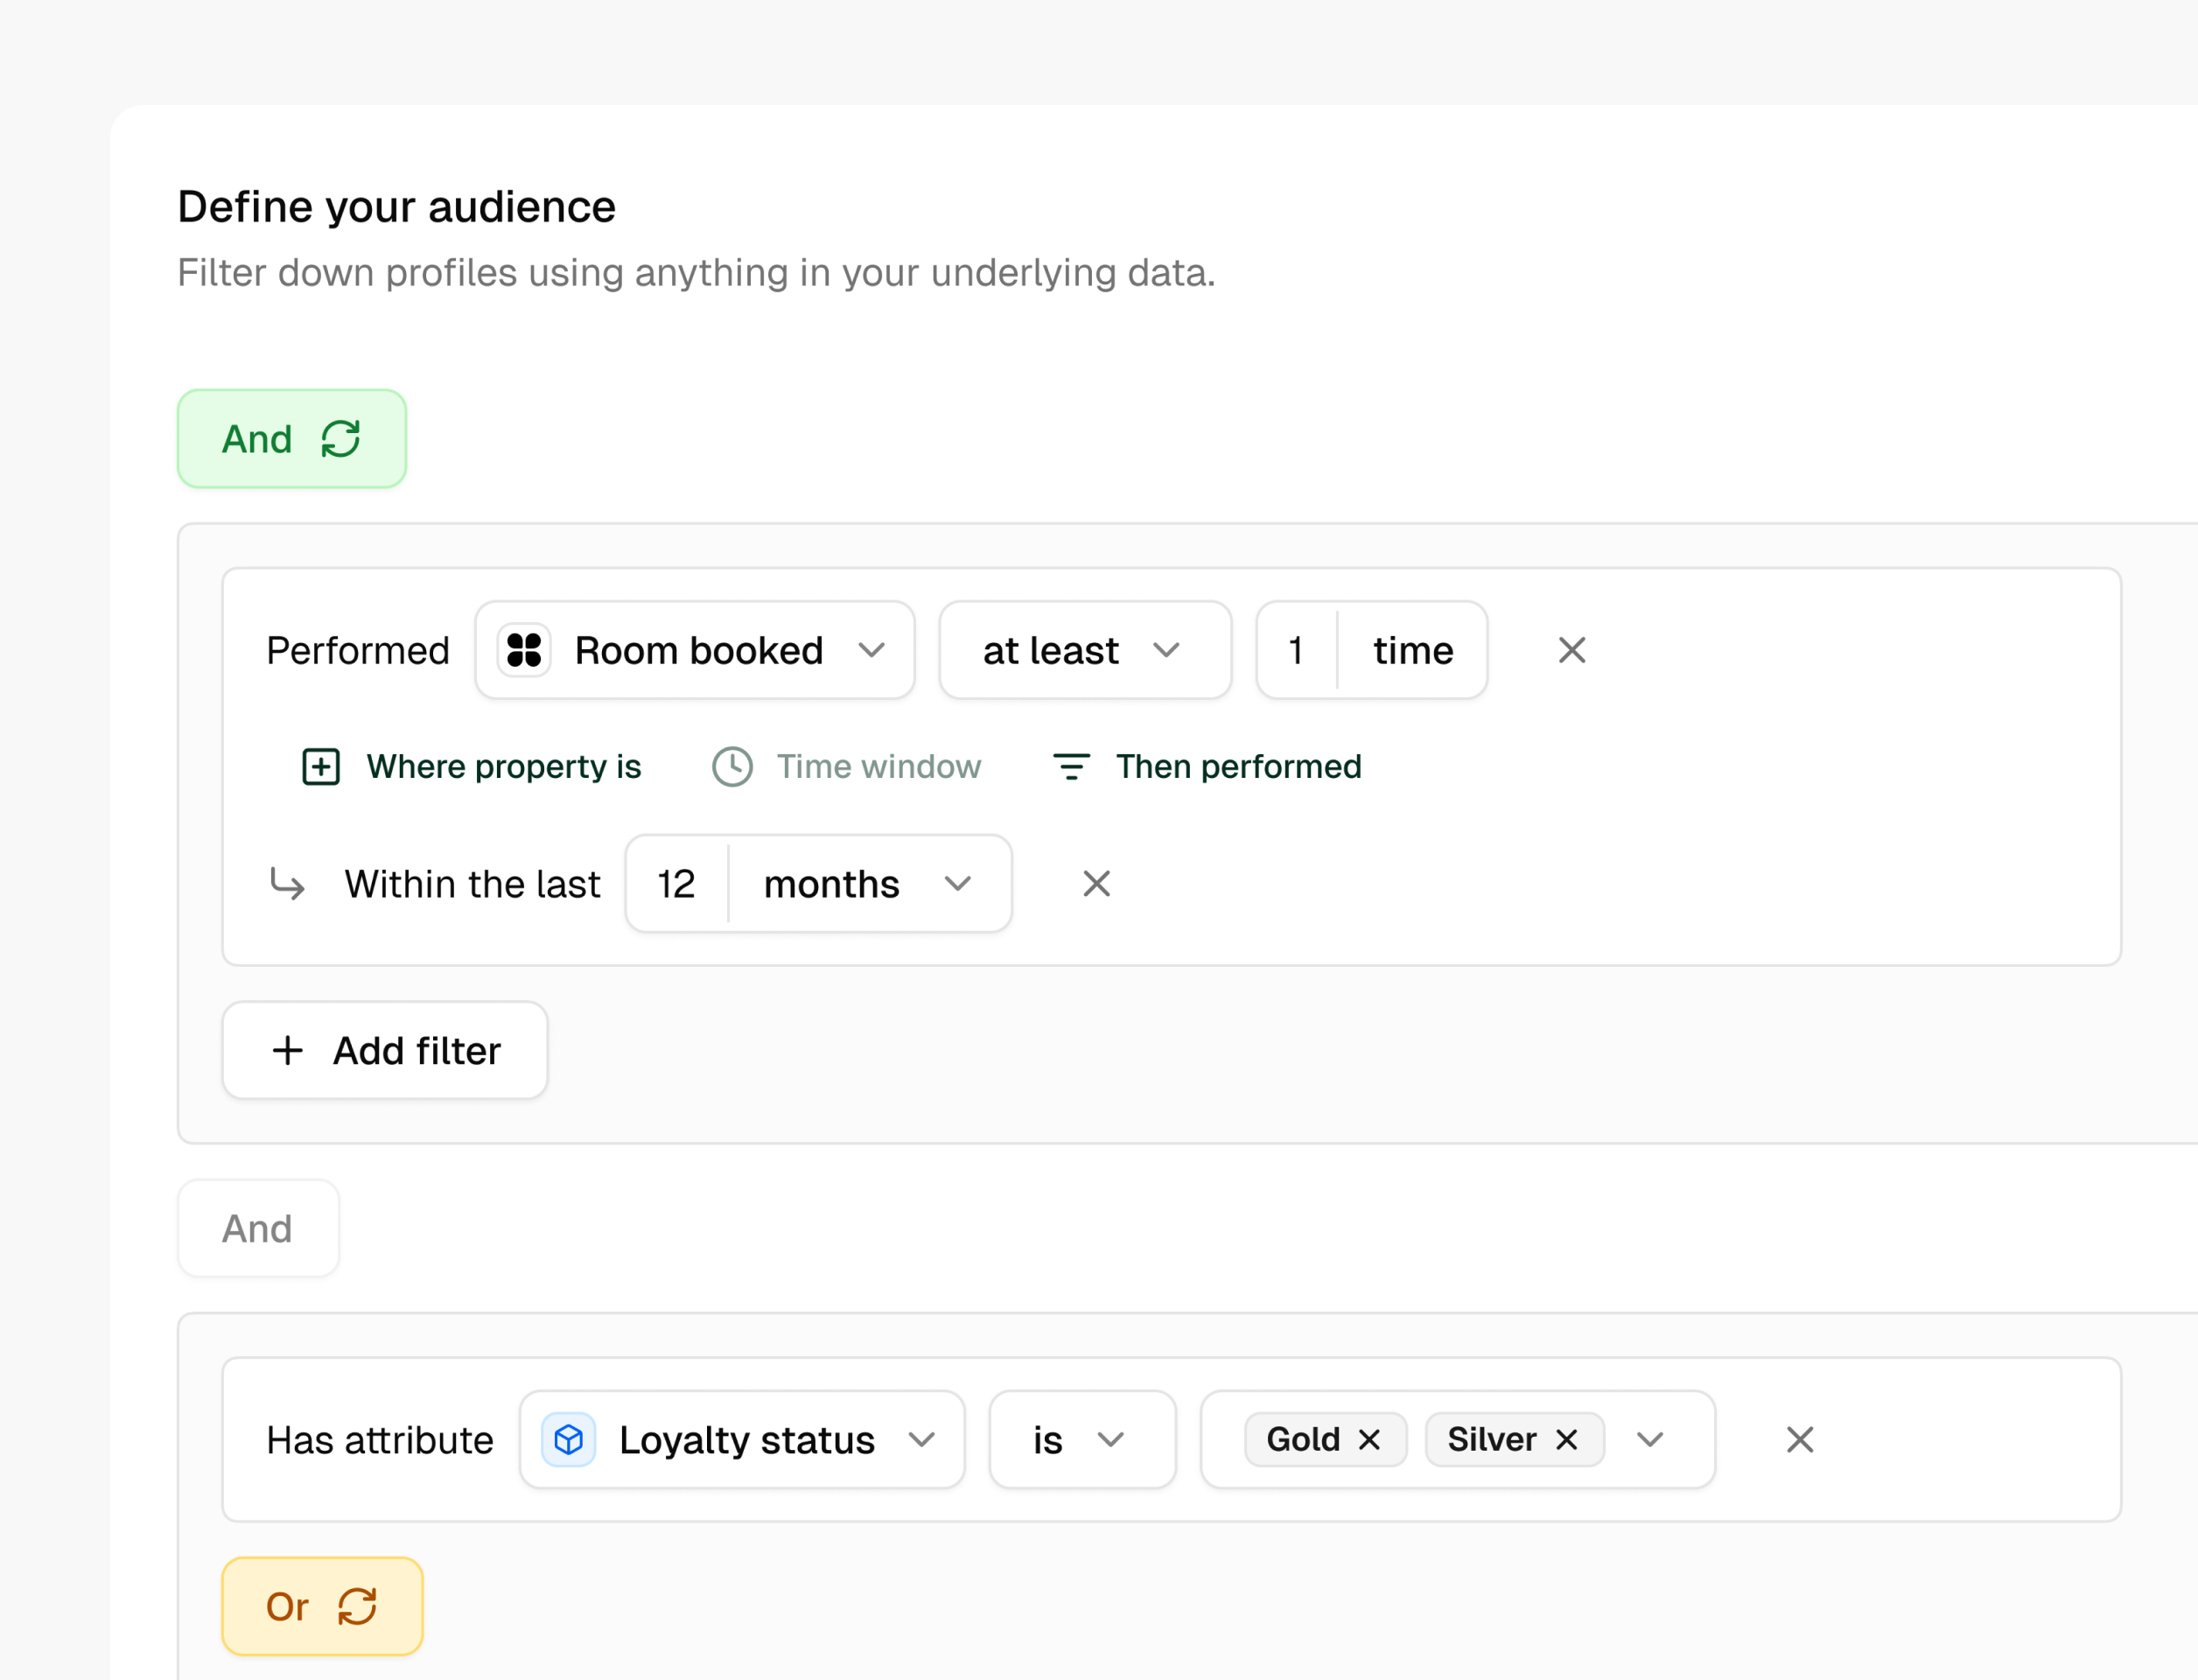Remove the Gold tag from loyalty values
Screen dimensions: 2198x1680
point(1371,1440)
